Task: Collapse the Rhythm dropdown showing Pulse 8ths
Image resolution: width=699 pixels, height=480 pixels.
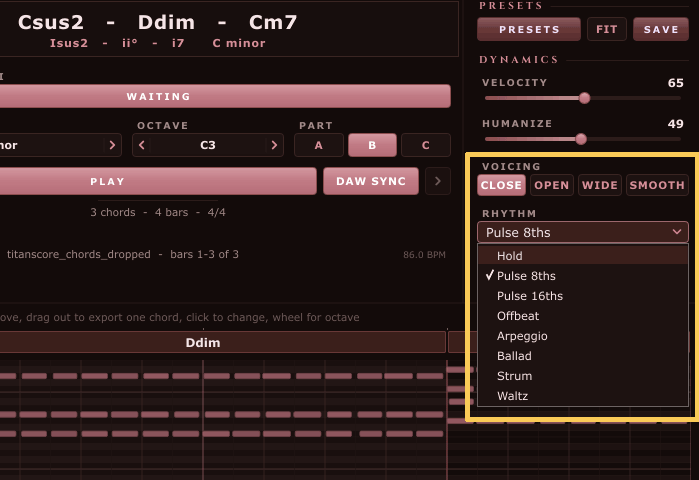Action: pyautogui.click(x=583, y=232)
